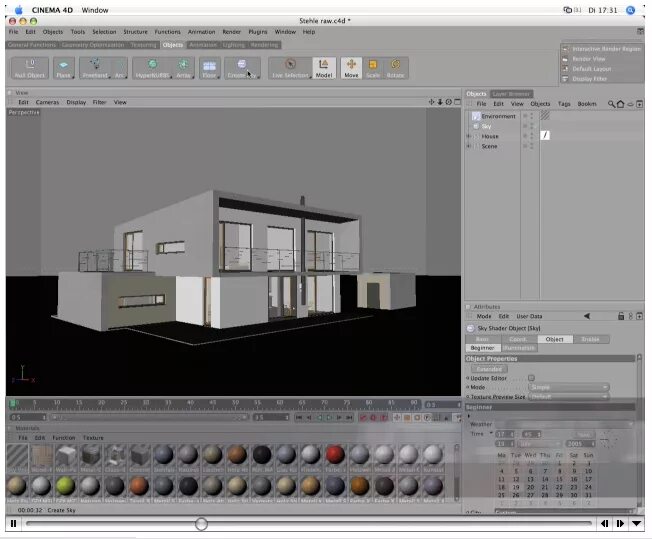This screenshot has height=539, width=652.
Task: Activate the Move tool
Action: [x=351, y=68]
